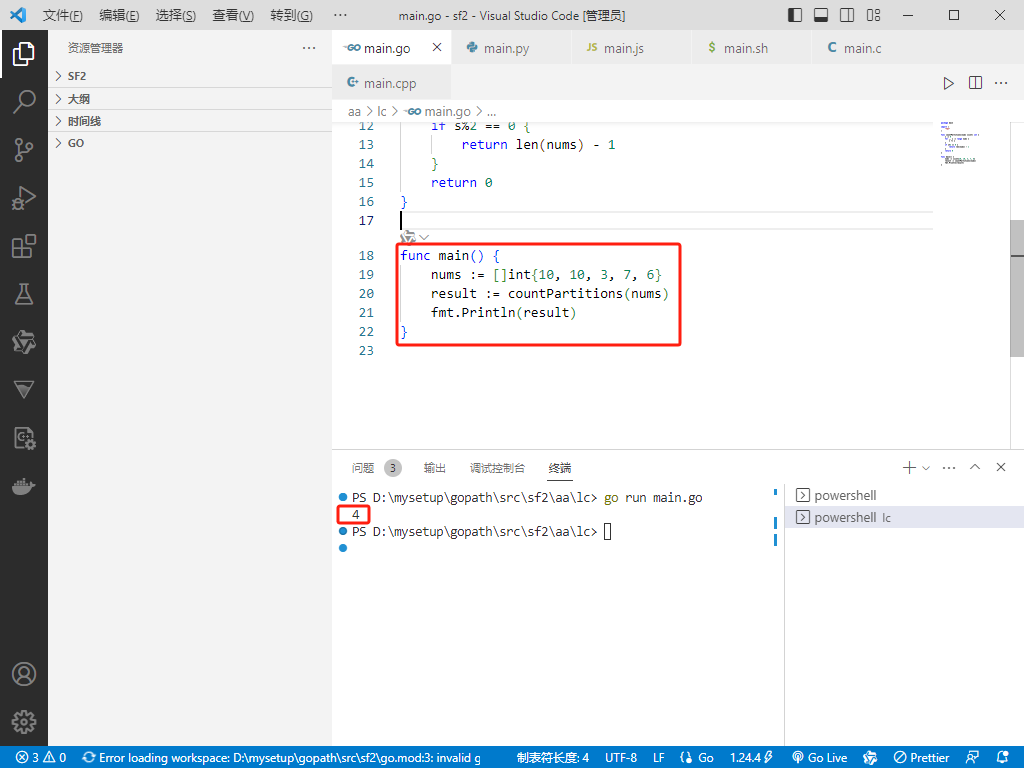Change the UTF-8 file encoding

coord(620,758)
